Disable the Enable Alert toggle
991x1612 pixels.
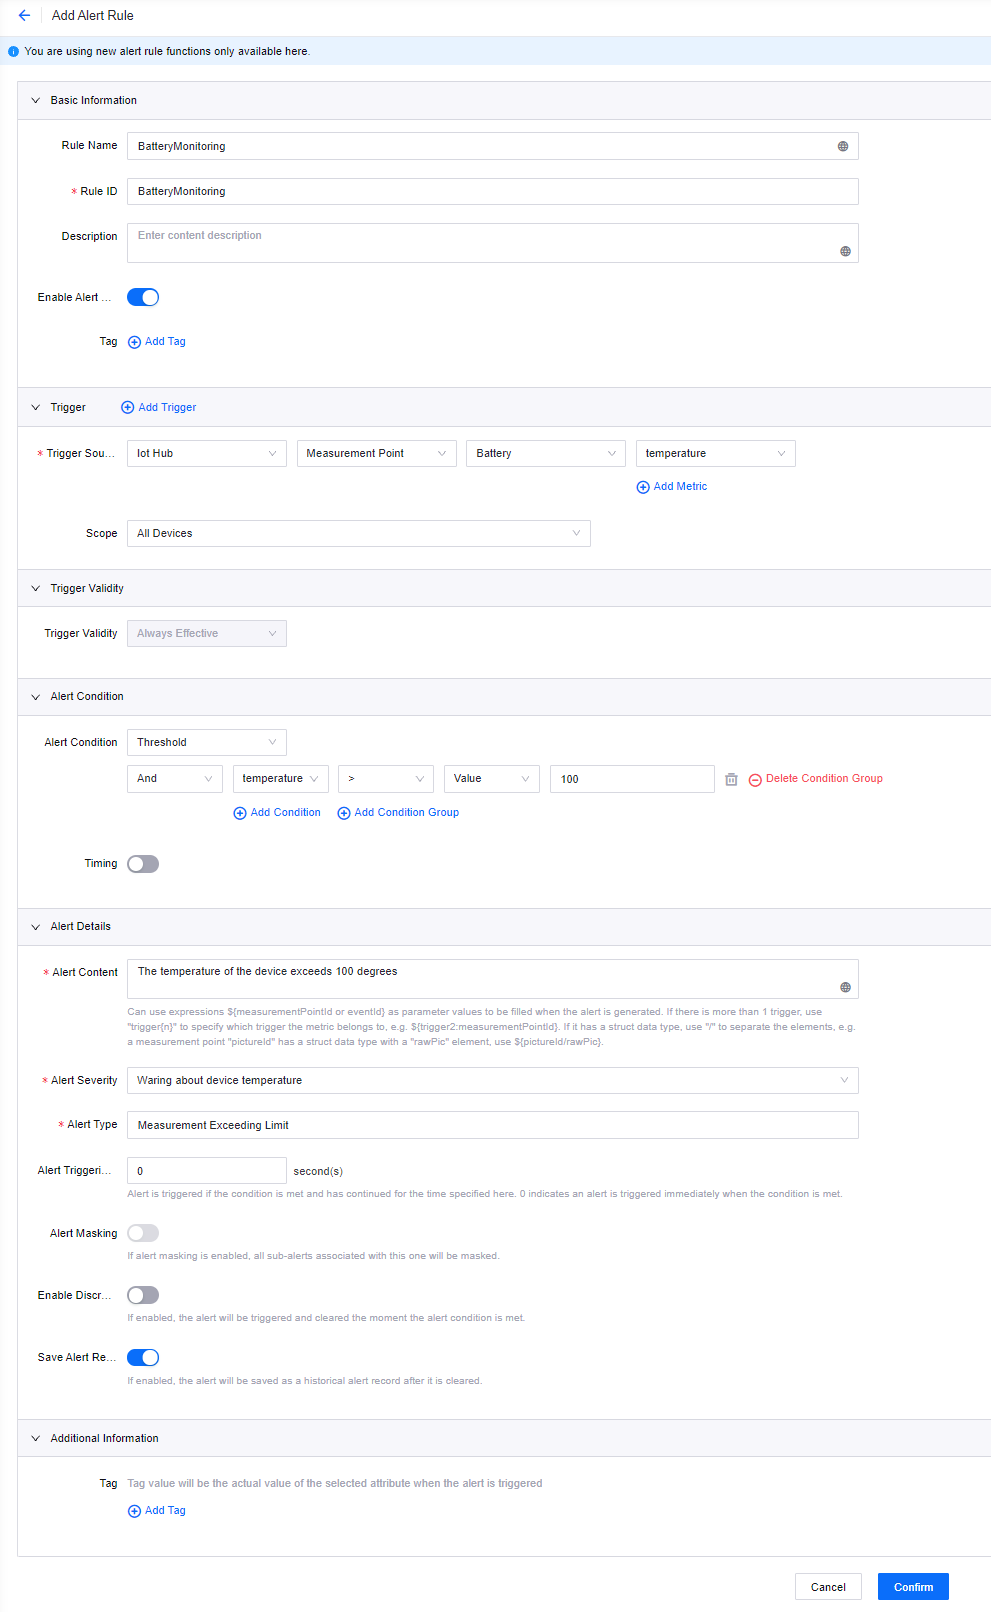pos(143,297)
